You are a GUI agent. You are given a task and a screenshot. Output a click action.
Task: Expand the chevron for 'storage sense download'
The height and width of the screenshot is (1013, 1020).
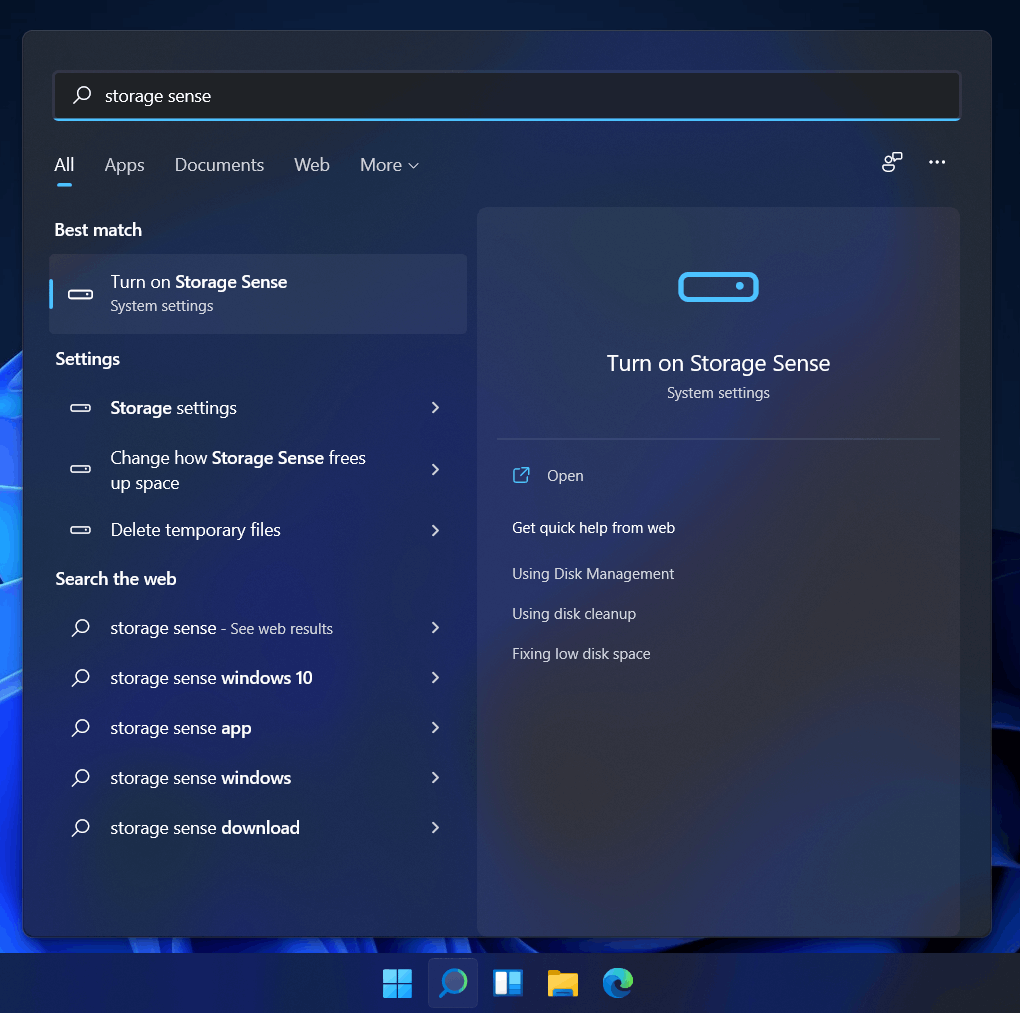tap(435, 828)
